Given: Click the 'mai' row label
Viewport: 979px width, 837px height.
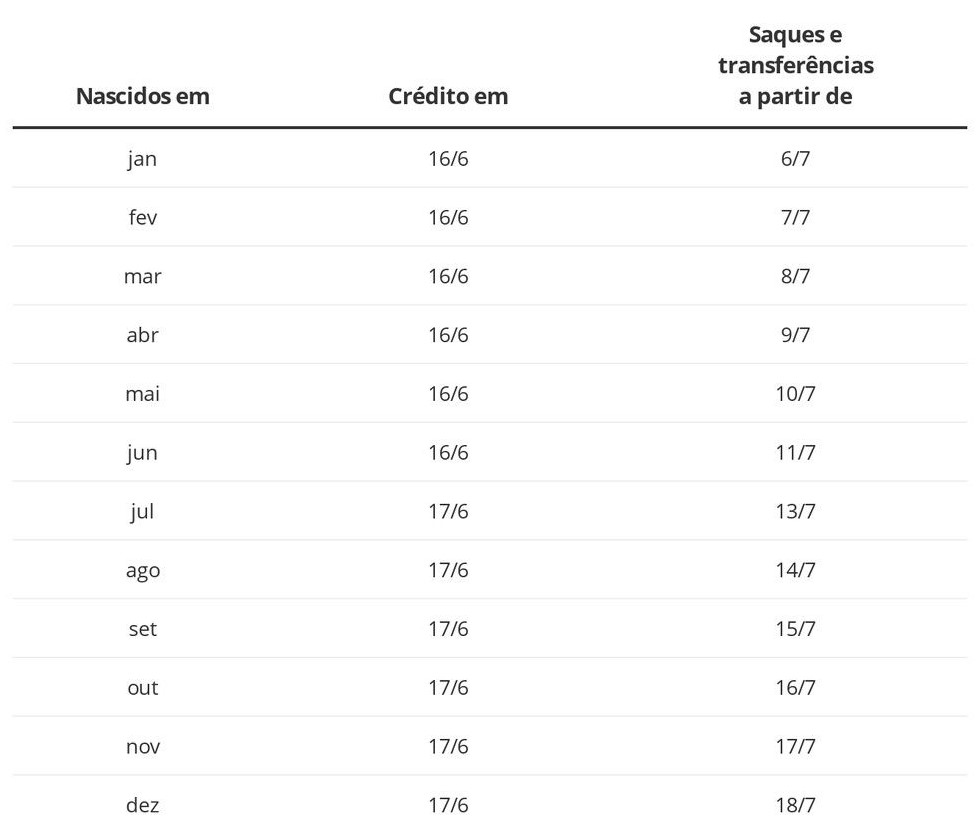Looking at the screenshot, I should point(143,394).
